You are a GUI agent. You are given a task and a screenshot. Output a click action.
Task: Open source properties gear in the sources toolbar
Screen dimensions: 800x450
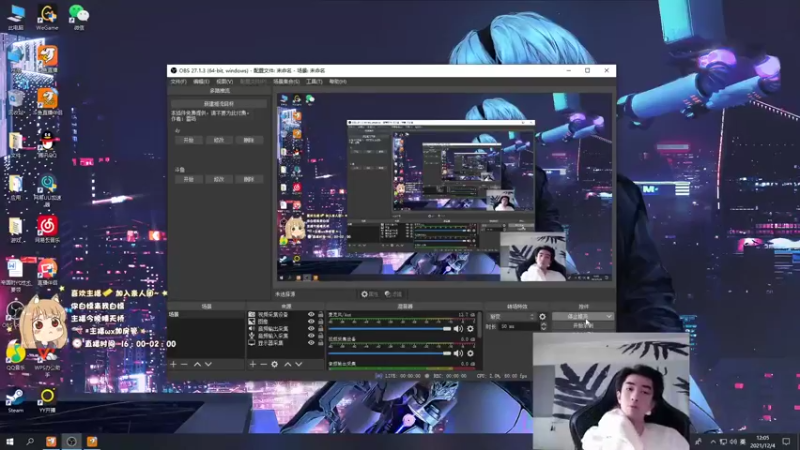point(274,364)
